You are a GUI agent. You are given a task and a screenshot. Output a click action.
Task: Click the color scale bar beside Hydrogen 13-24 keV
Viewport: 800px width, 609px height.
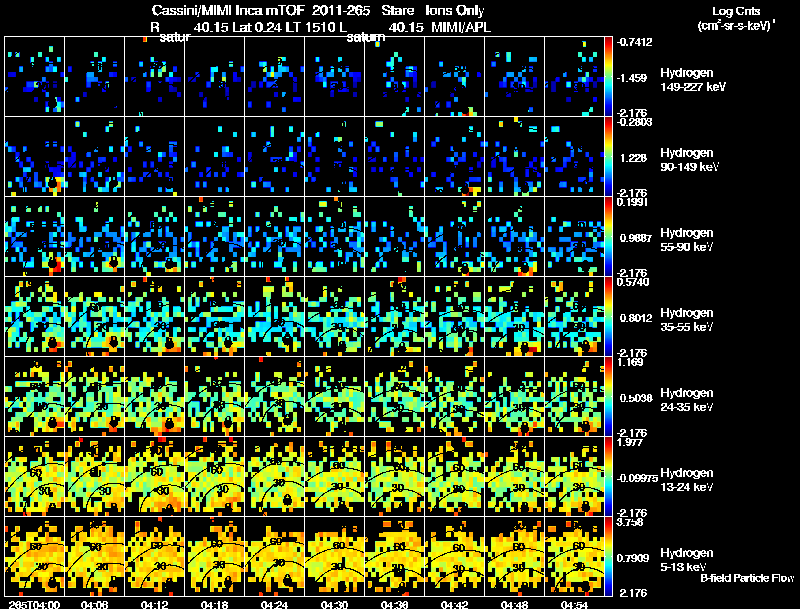tap(608, 477)
